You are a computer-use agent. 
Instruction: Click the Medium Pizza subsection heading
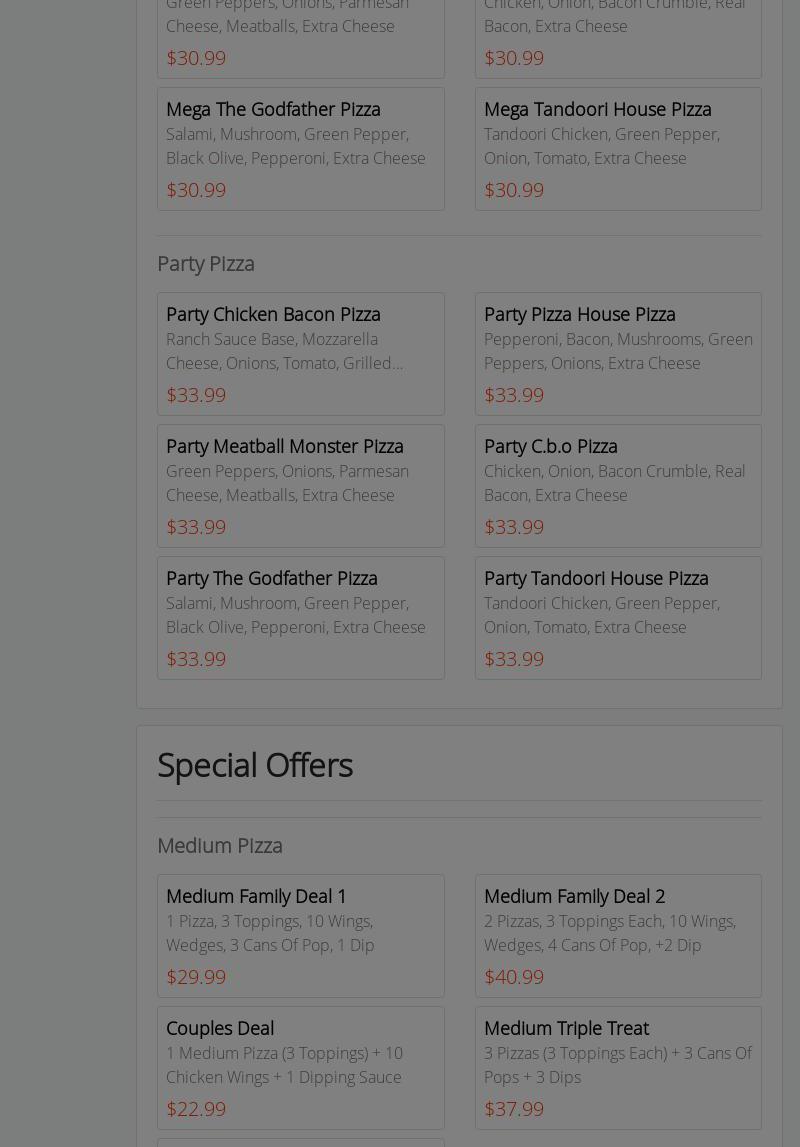220,845
